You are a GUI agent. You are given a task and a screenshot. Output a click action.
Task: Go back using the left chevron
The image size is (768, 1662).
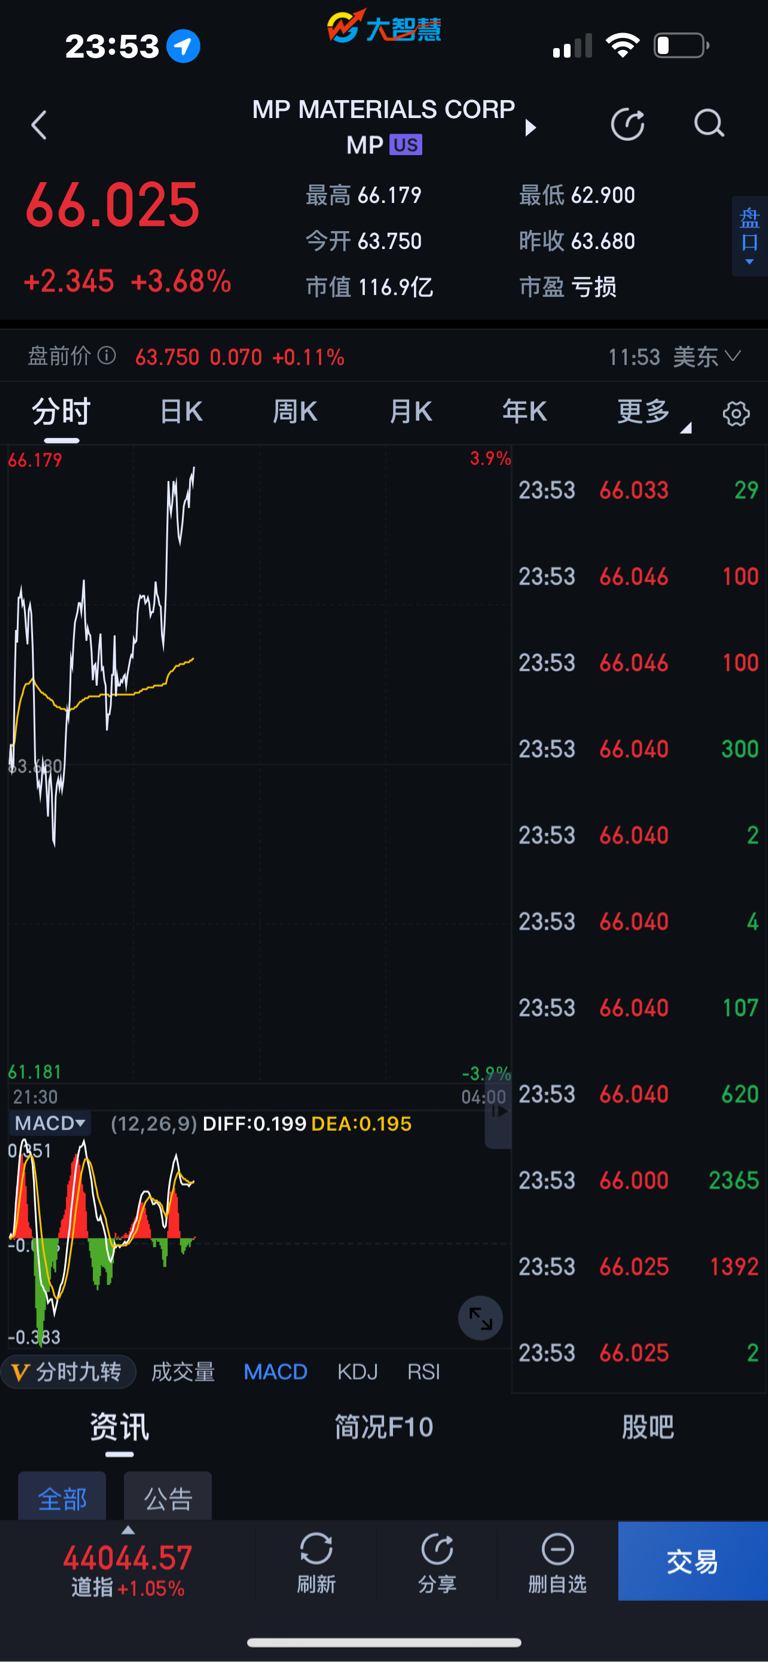tap(39, 125)
